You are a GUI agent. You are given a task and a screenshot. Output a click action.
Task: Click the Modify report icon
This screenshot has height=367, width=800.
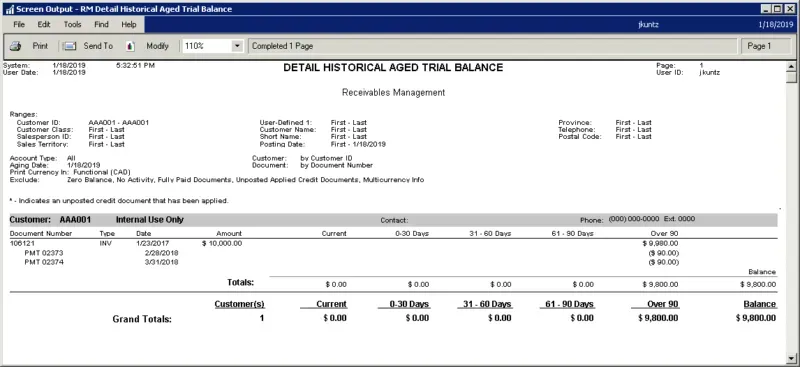click(x=131, y=46)
